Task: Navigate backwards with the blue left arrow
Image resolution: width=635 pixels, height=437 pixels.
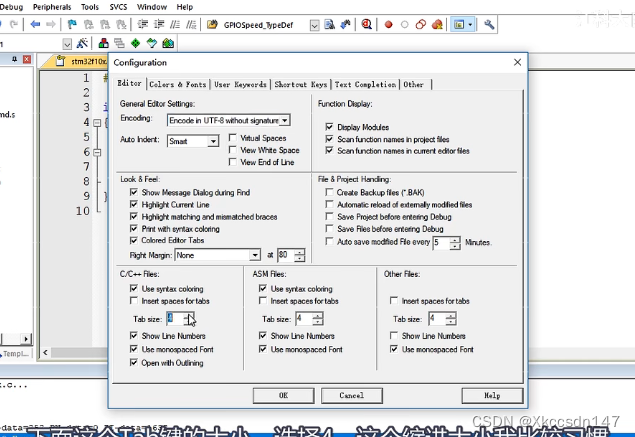Action: click(35, 25)
